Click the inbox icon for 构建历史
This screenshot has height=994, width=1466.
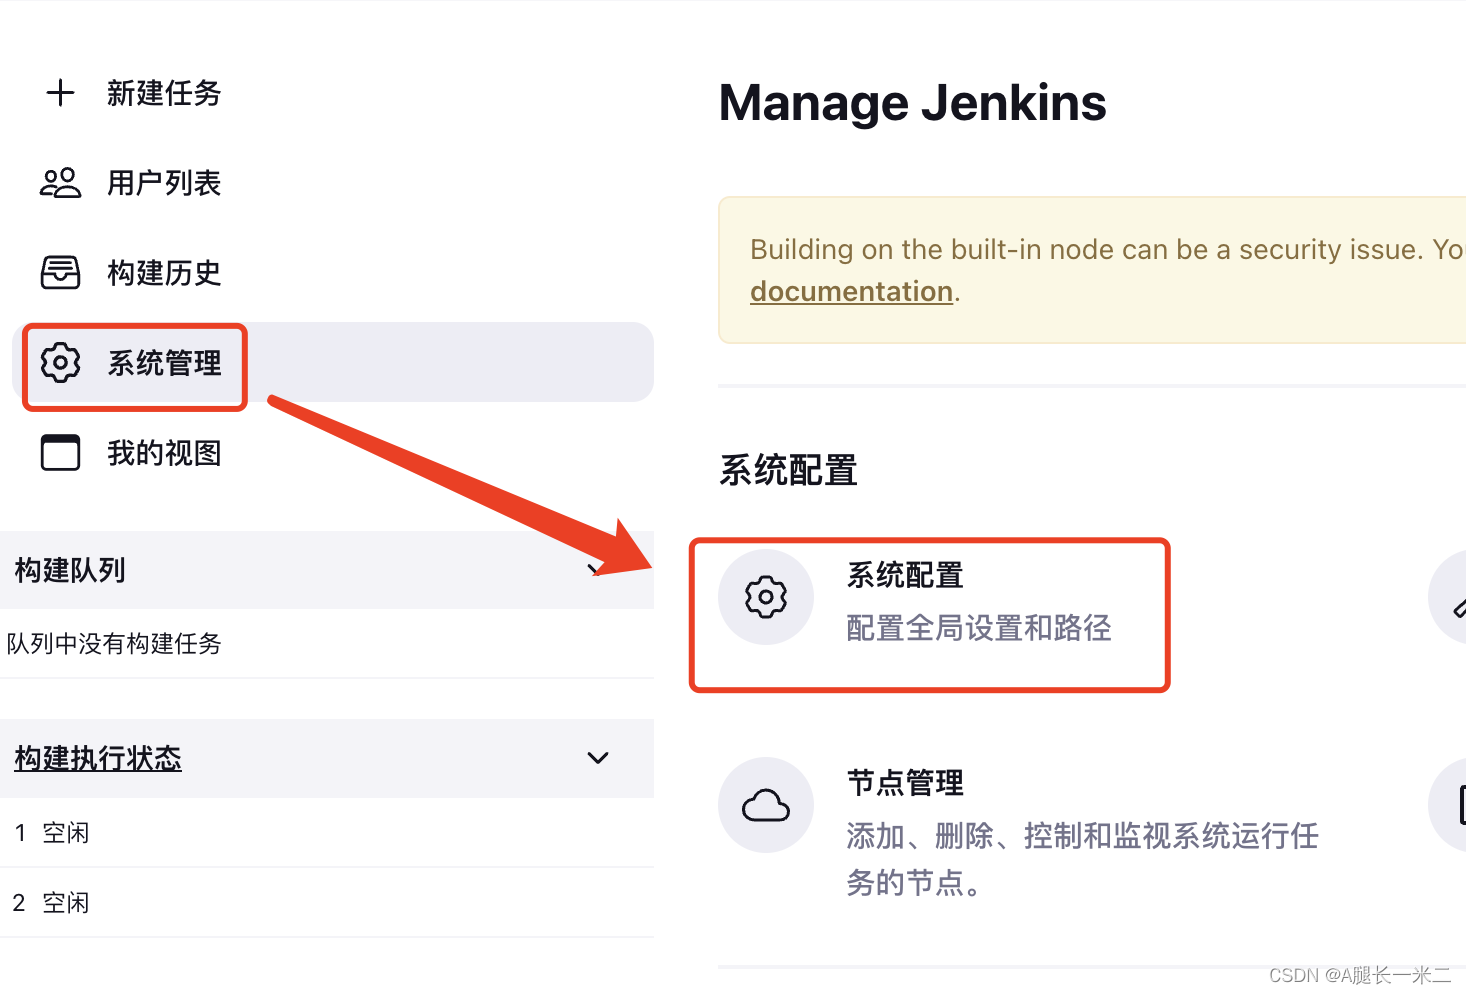(60, 272)
